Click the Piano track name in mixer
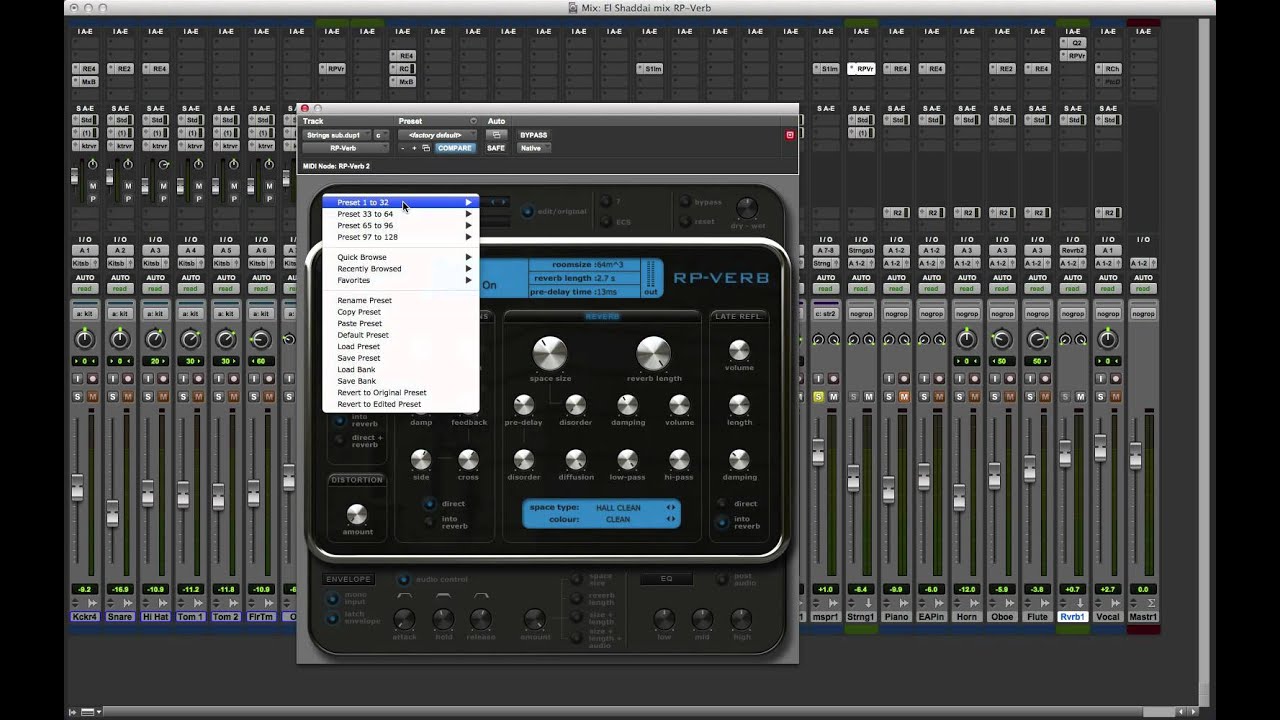The image size is (1280, 720). pos(896,617)
